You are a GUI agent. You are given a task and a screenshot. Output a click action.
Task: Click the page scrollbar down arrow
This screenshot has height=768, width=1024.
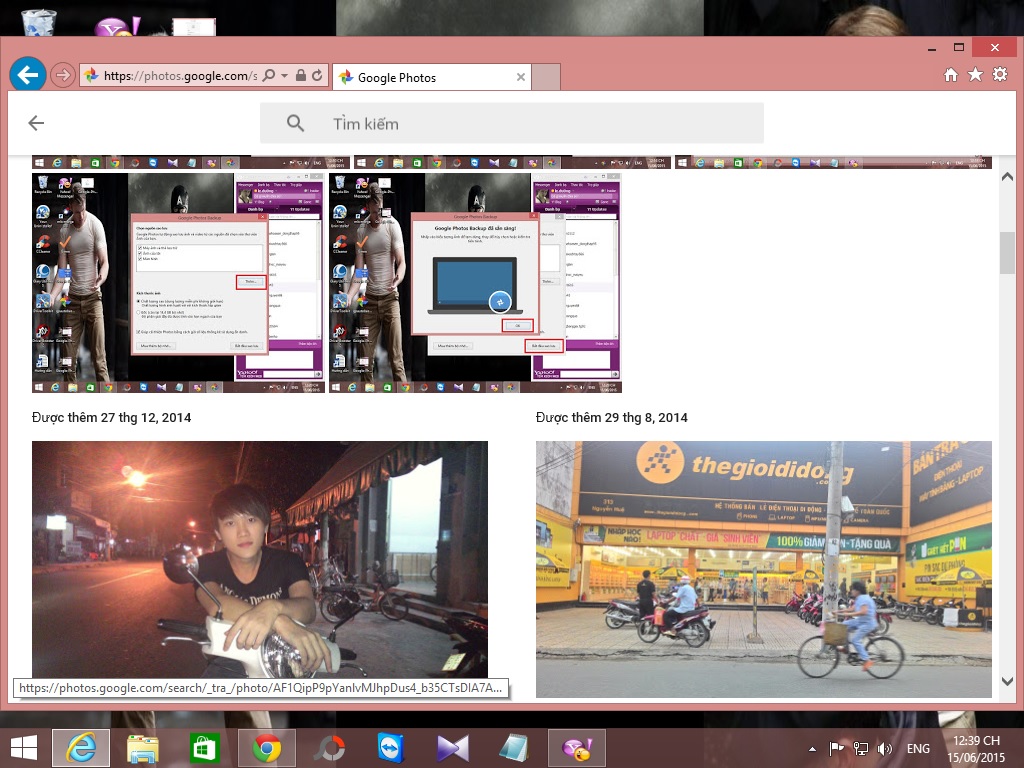pyautogui.click(x=1007, y=681)
